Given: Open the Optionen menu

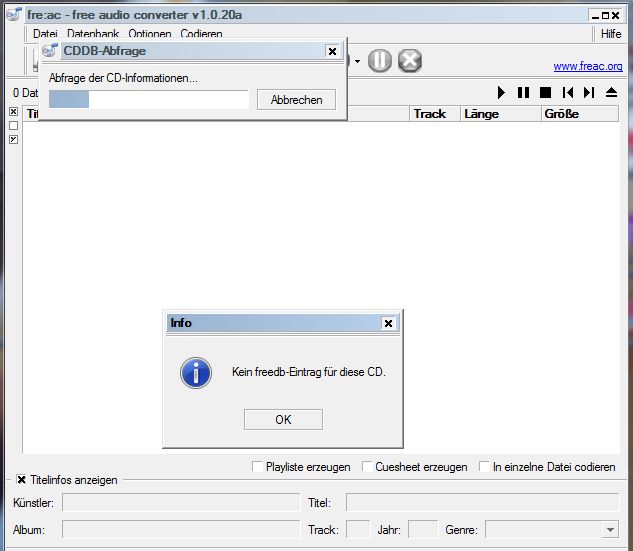Looking at the screenshot, I should (x=150, y=34).
